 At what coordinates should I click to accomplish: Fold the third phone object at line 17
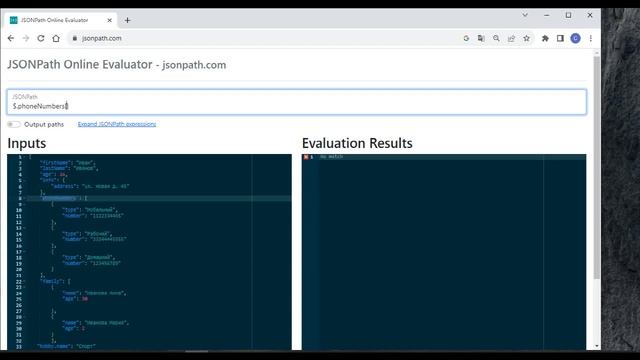coord(25,252)
